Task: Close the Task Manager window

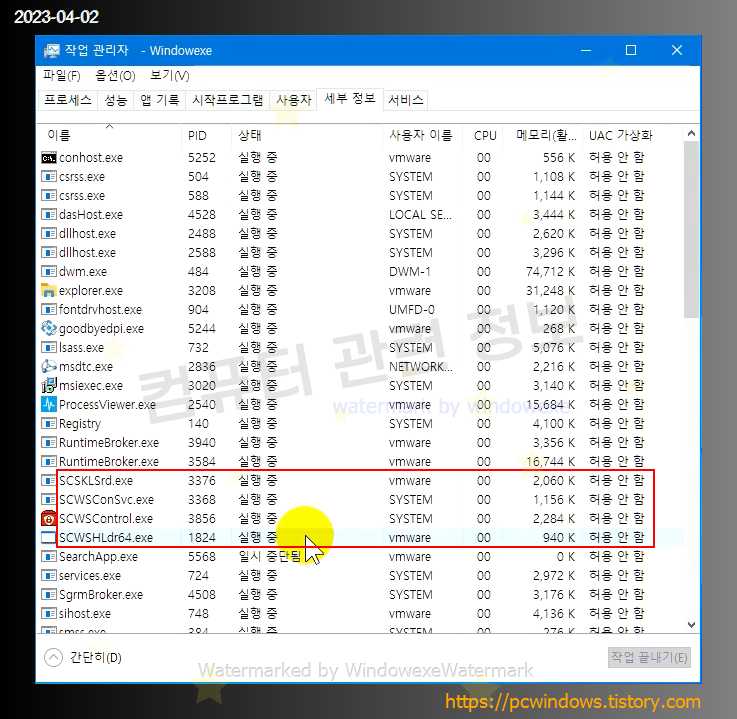Action: 676,50
